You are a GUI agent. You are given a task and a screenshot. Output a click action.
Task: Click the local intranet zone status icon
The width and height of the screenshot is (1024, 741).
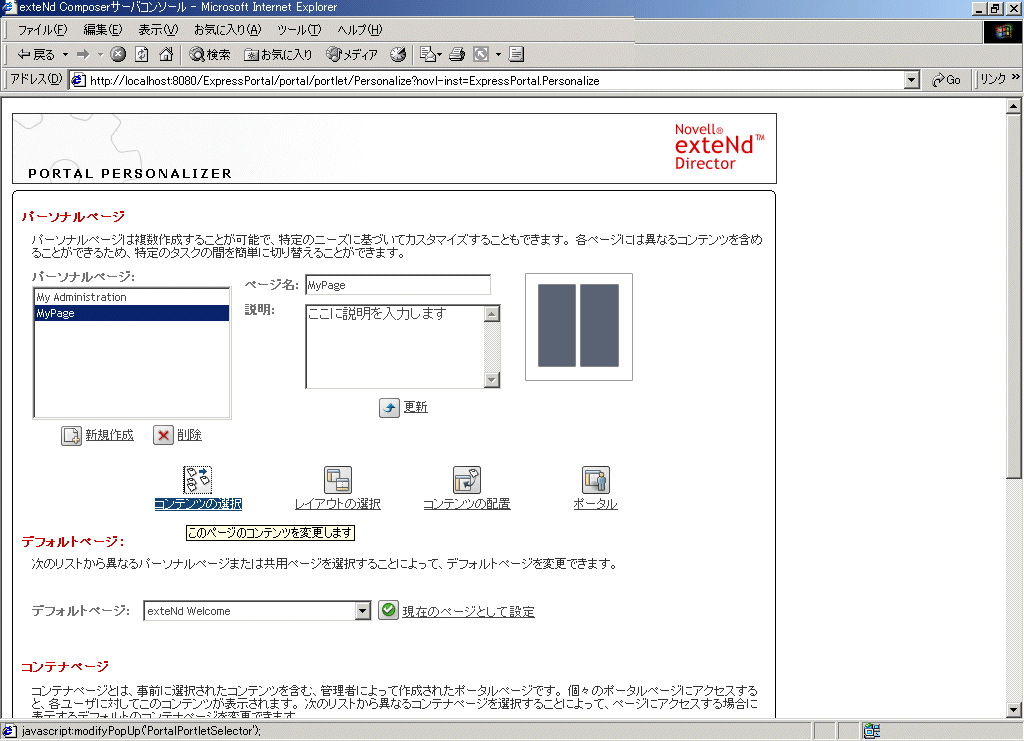point(872,731)
